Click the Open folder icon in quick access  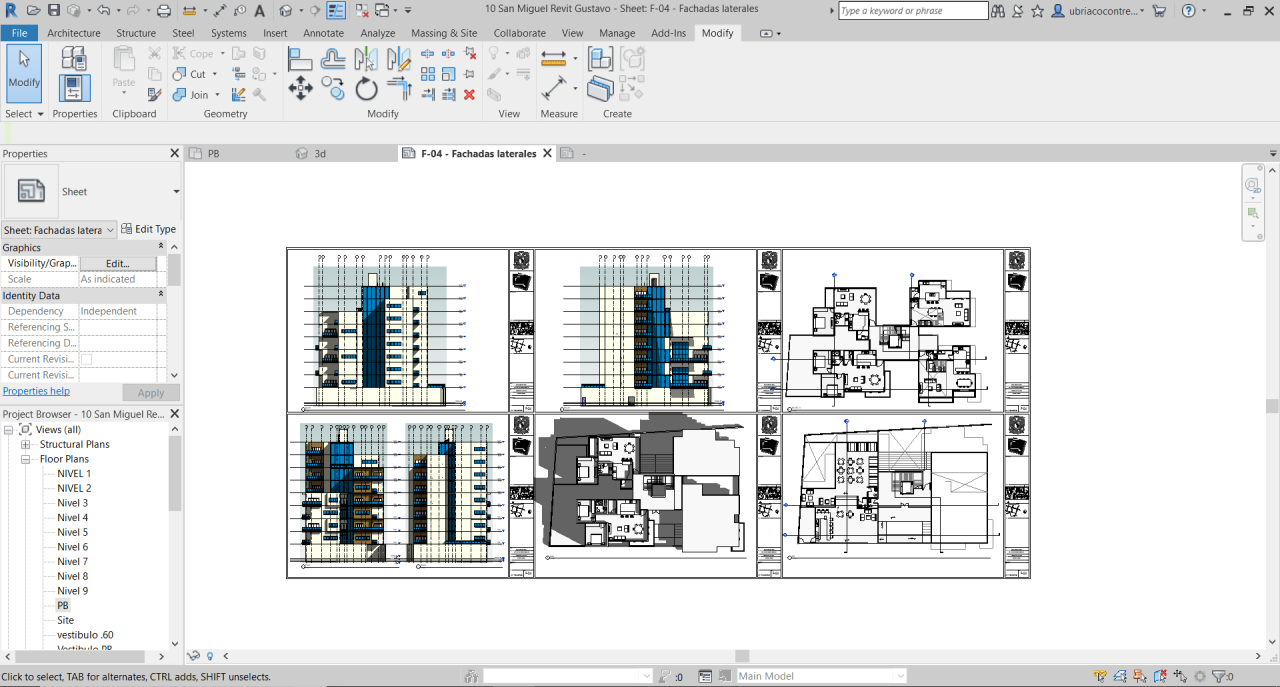(33, 10)
